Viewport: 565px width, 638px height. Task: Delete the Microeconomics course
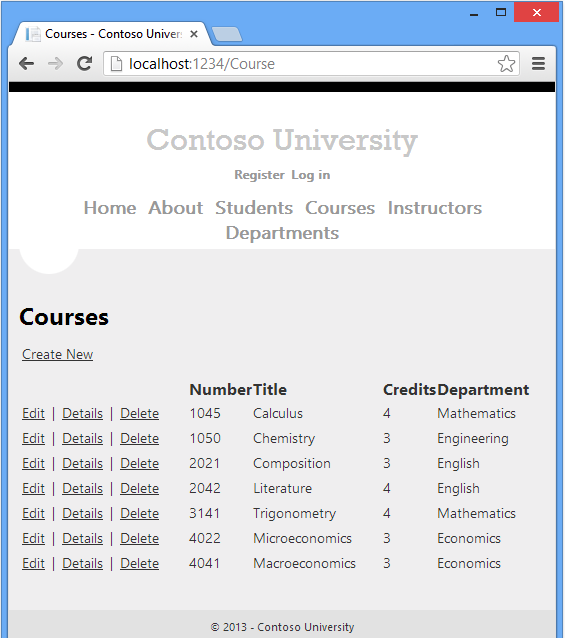coord(140,538)
